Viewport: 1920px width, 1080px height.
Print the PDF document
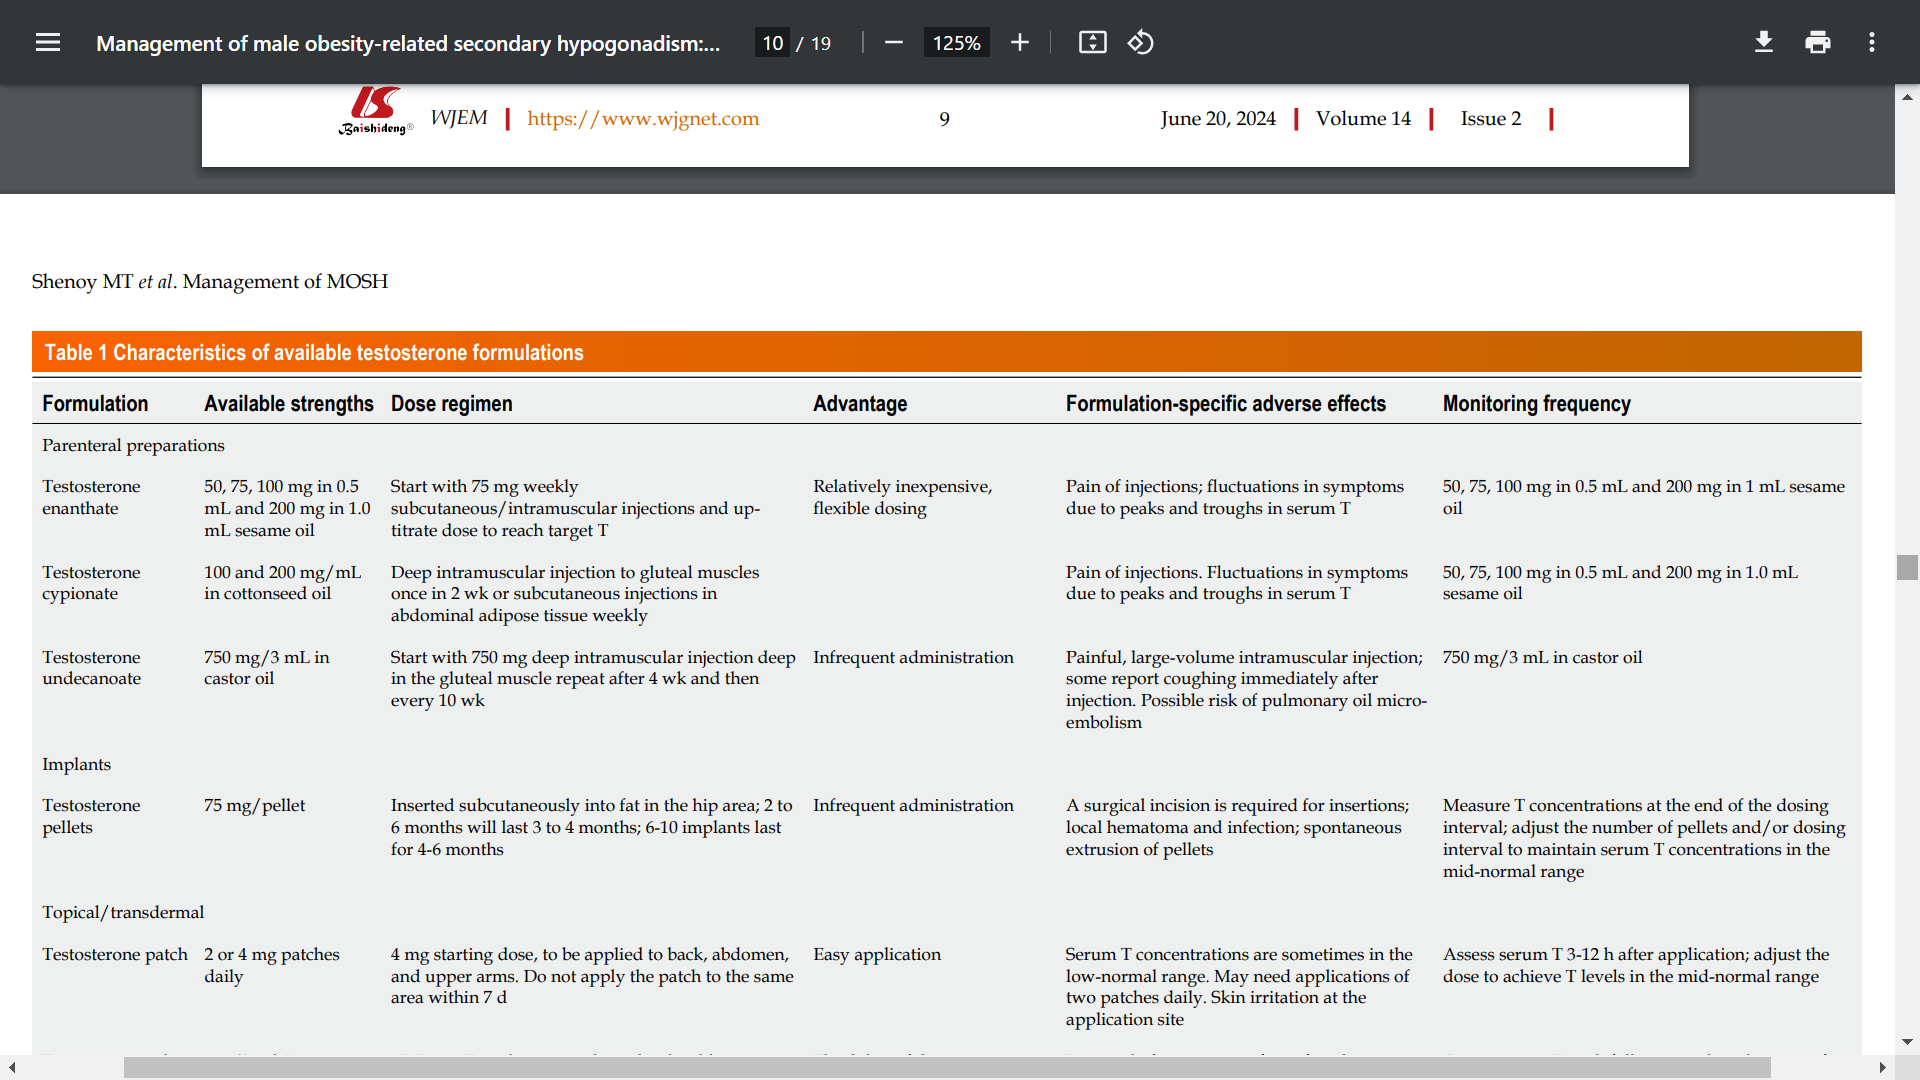[x=1818, y=42]
